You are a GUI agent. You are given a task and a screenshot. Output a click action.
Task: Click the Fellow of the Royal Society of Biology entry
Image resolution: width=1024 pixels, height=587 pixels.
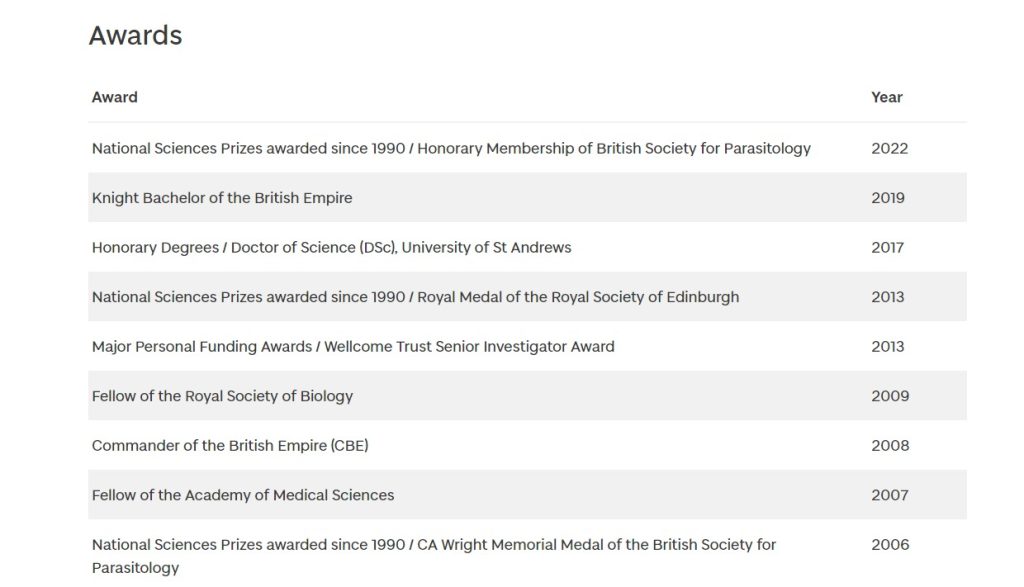click(x=222, y=396)
